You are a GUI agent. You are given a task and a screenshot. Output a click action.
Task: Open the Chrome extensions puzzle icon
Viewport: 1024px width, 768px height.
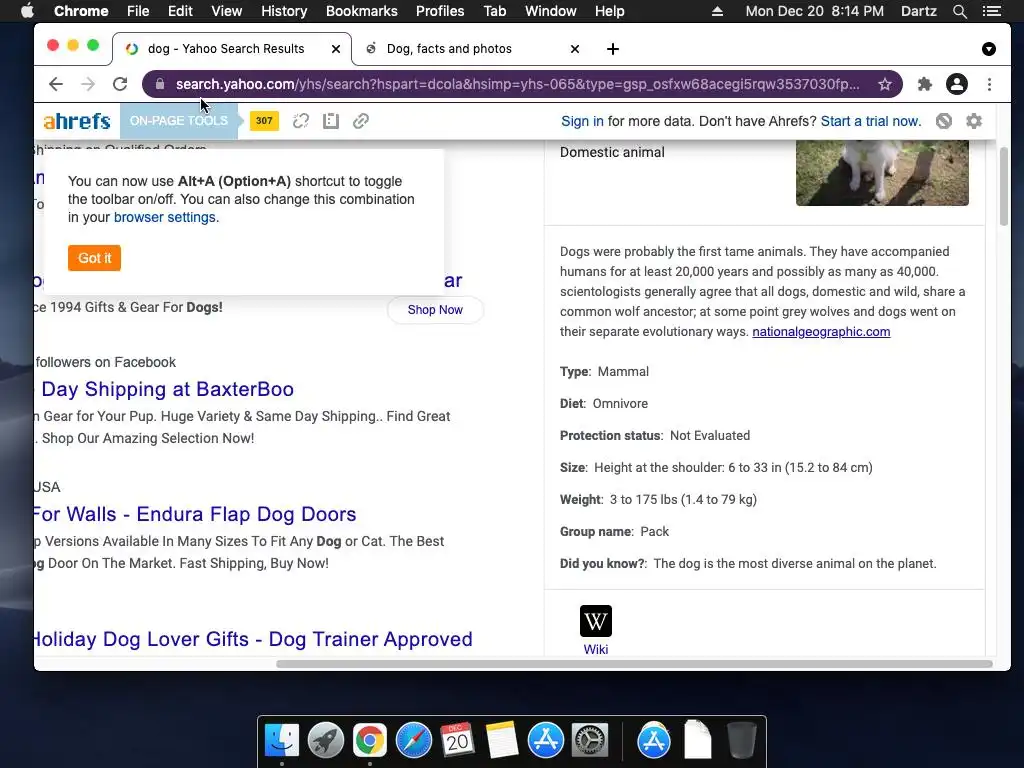925,84
